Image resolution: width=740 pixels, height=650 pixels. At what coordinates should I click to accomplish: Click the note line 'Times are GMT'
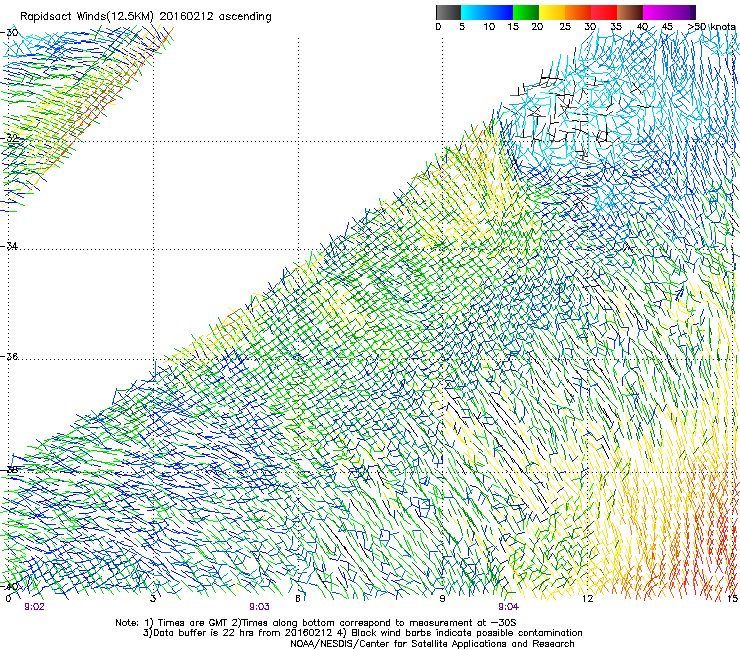193,623
